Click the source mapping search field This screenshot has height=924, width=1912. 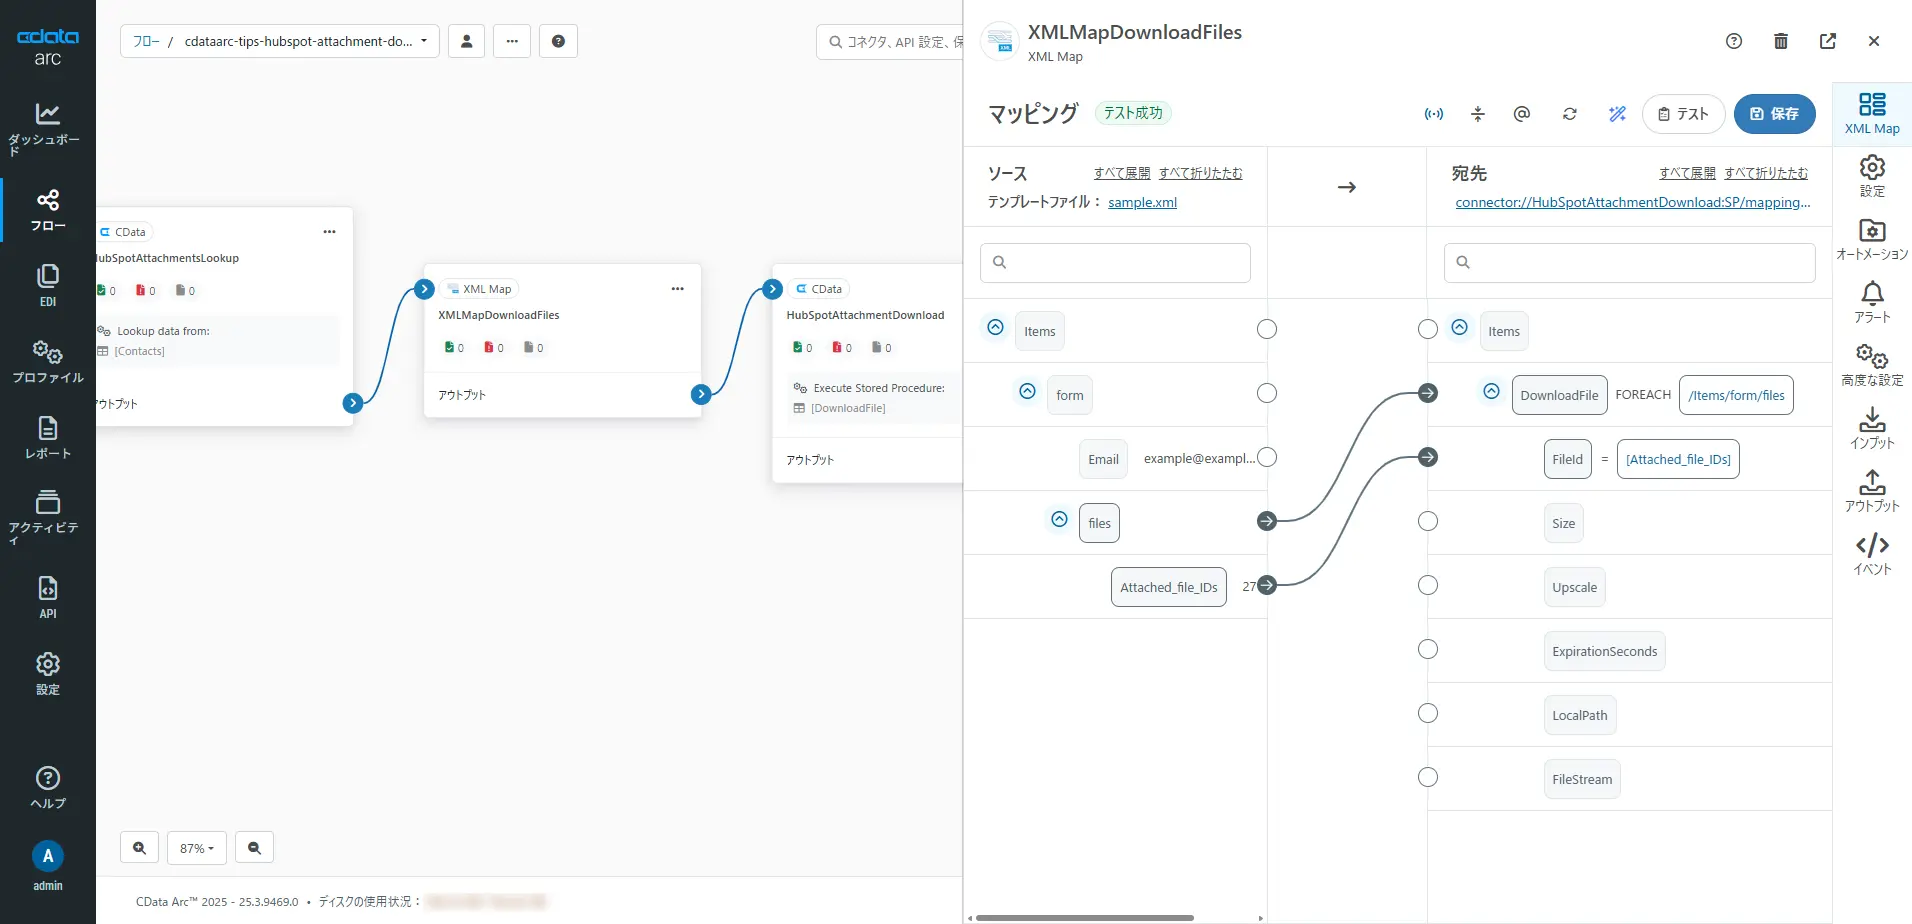point(1114,262)
